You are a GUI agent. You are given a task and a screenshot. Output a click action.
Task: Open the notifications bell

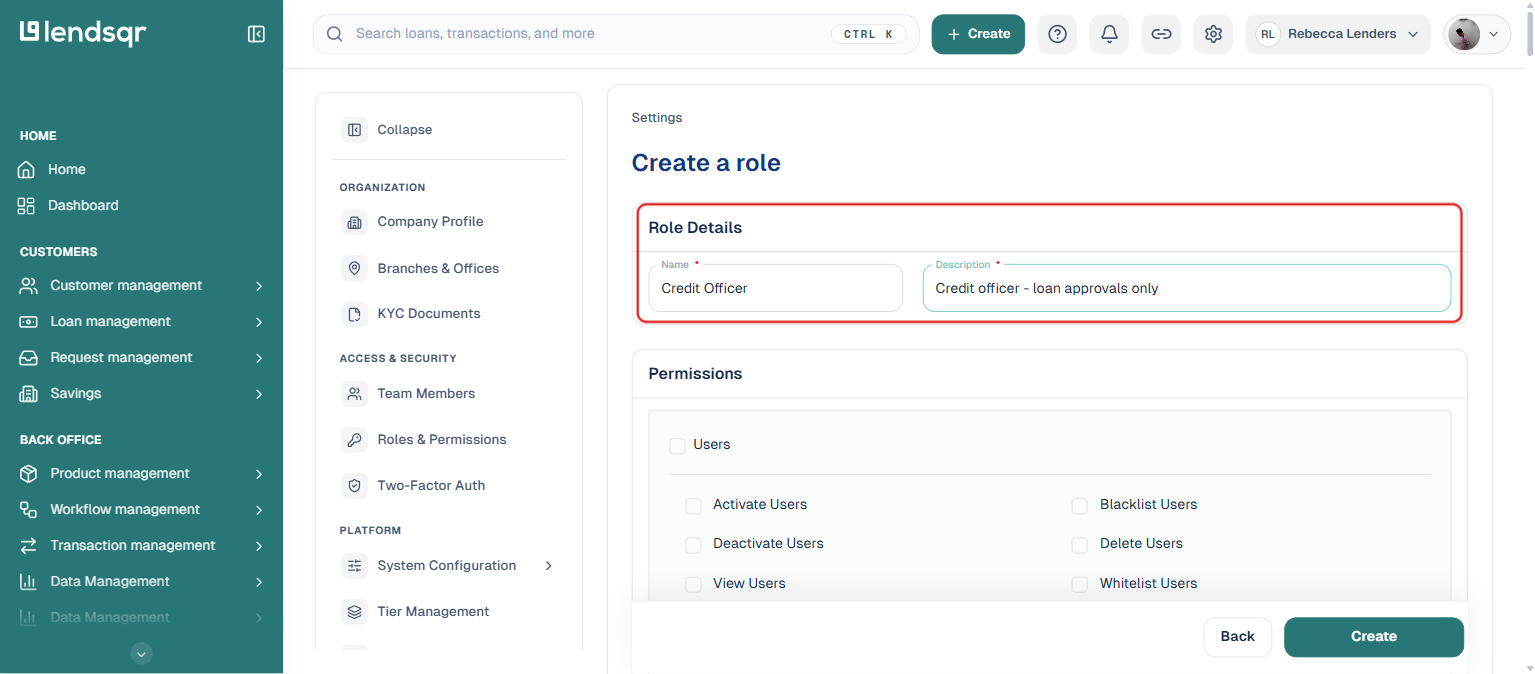pyautogui.click(x=1109, y=34)
